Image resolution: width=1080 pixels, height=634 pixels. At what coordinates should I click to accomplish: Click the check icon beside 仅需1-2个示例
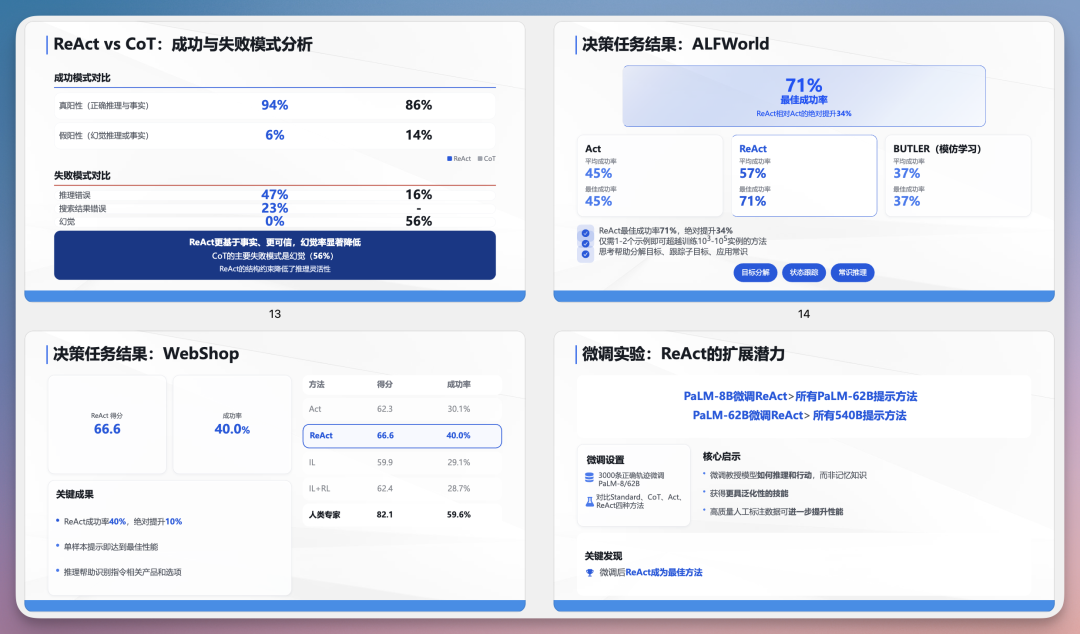(x=585, y=243)
